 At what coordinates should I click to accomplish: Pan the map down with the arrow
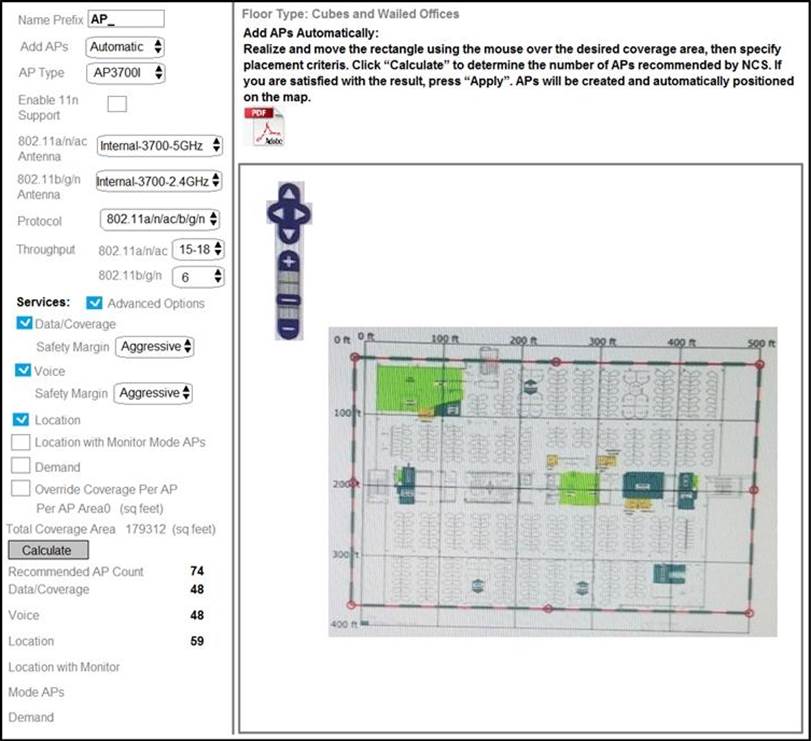[x=287, y=232]
